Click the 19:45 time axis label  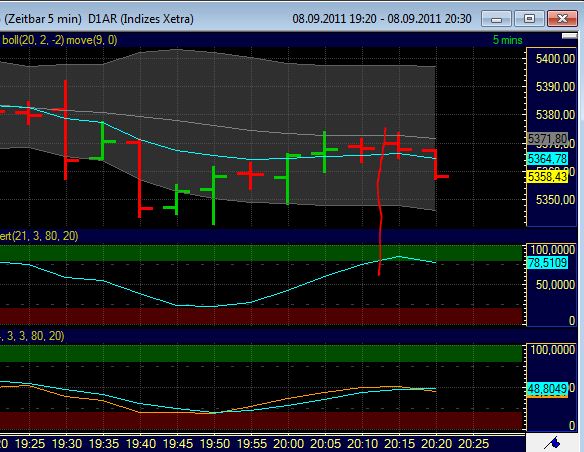178,444
